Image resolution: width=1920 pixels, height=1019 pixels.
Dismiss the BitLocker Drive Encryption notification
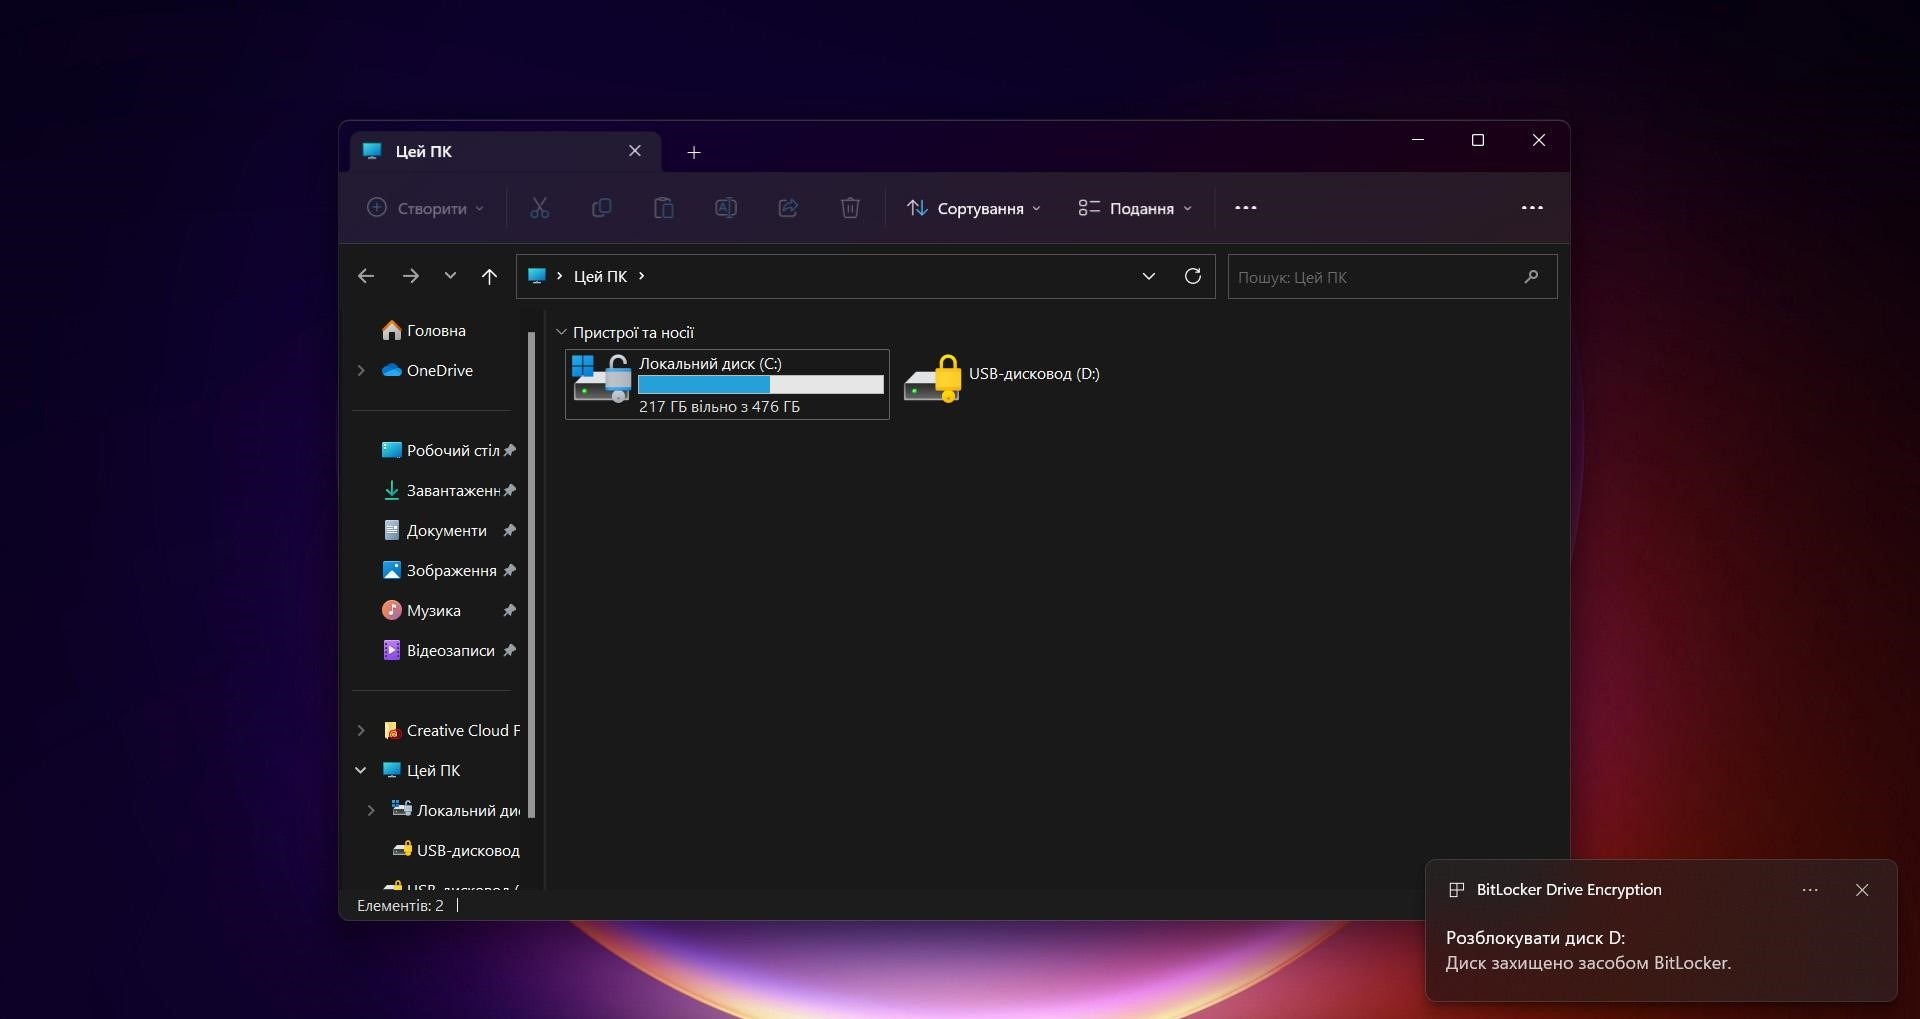point(1861,890)
